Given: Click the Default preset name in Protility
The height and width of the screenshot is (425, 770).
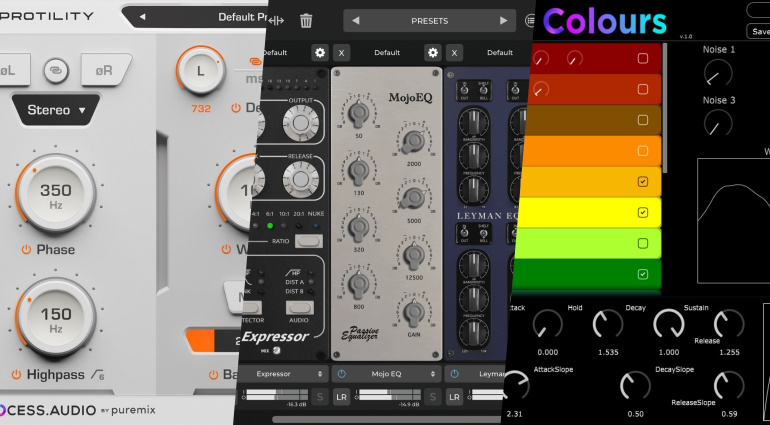Looking at the screenshot, I should coord(243,17).
